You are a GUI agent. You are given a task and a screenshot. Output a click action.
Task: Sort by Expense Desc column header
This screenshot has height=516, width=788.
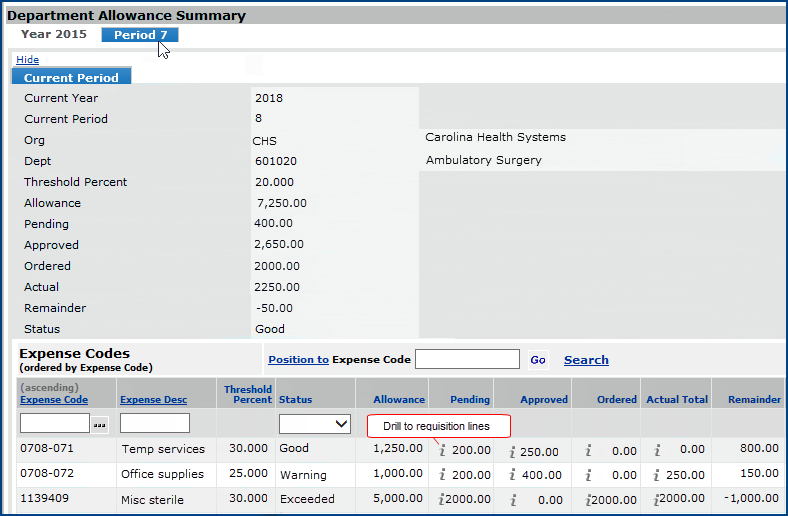pos(153,400)
